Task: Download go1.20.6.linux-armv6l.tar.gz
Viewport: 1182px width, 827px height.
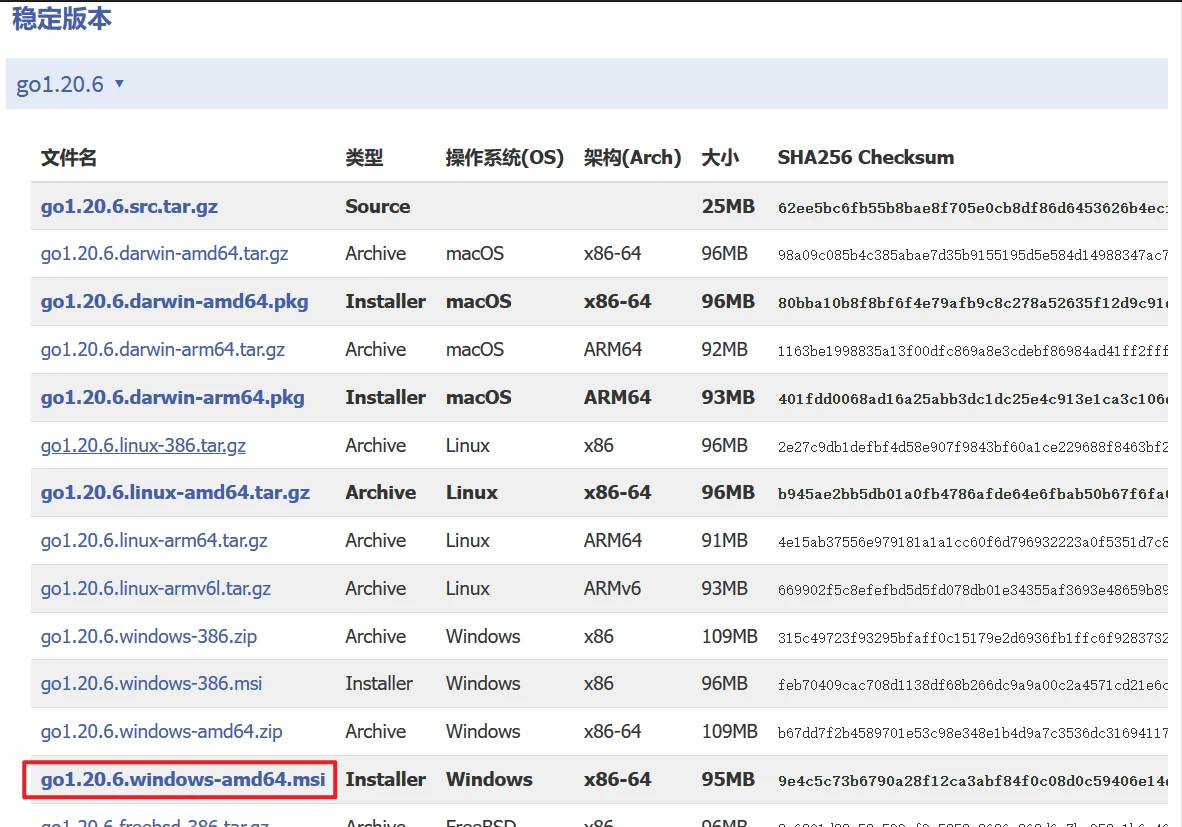Action: point(156,589)
